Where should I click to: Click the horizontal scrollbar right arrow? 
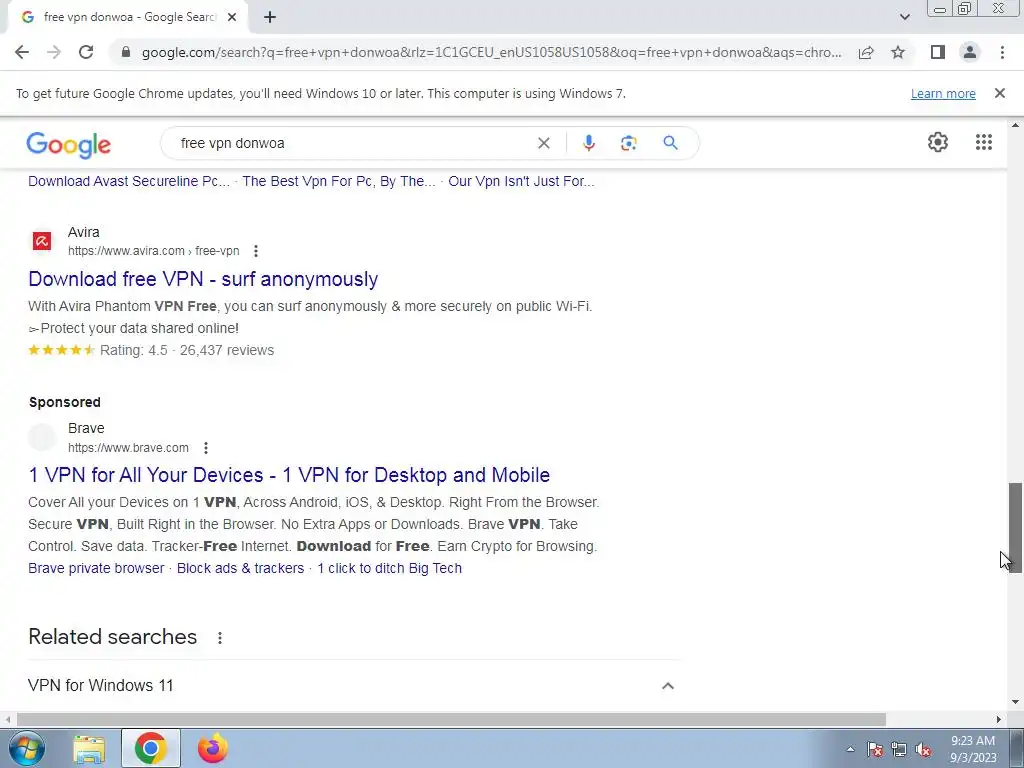999,720
